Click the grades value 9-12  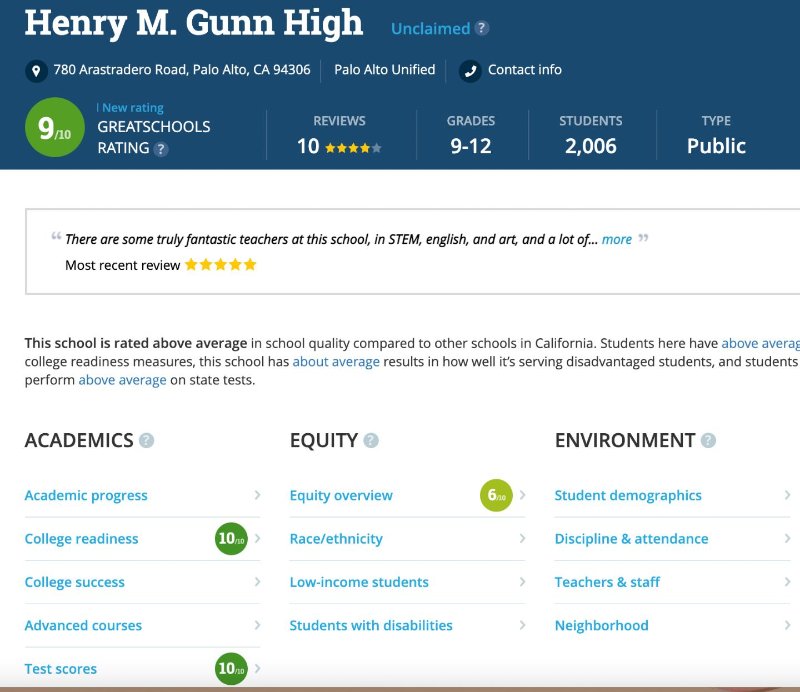tap(470, 146)
